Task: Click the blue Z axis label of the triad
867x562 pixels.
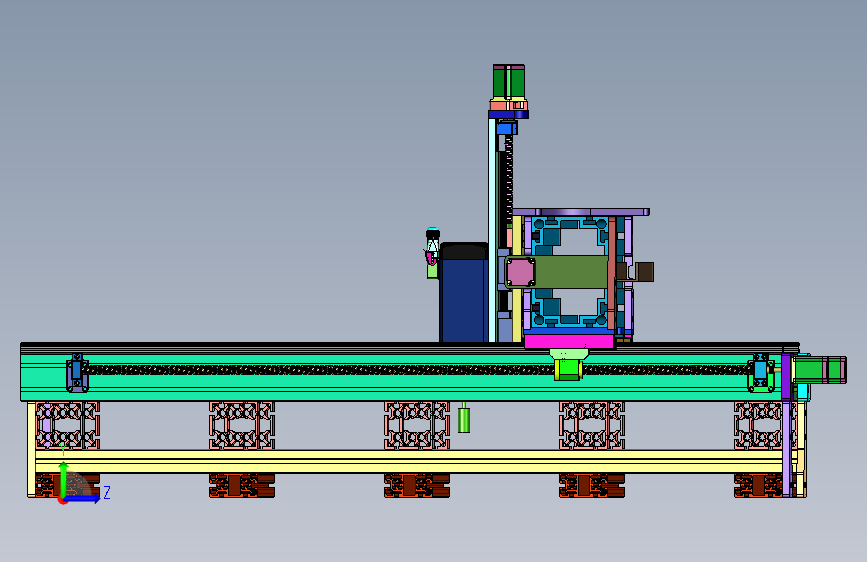Action: pos(107,492)
